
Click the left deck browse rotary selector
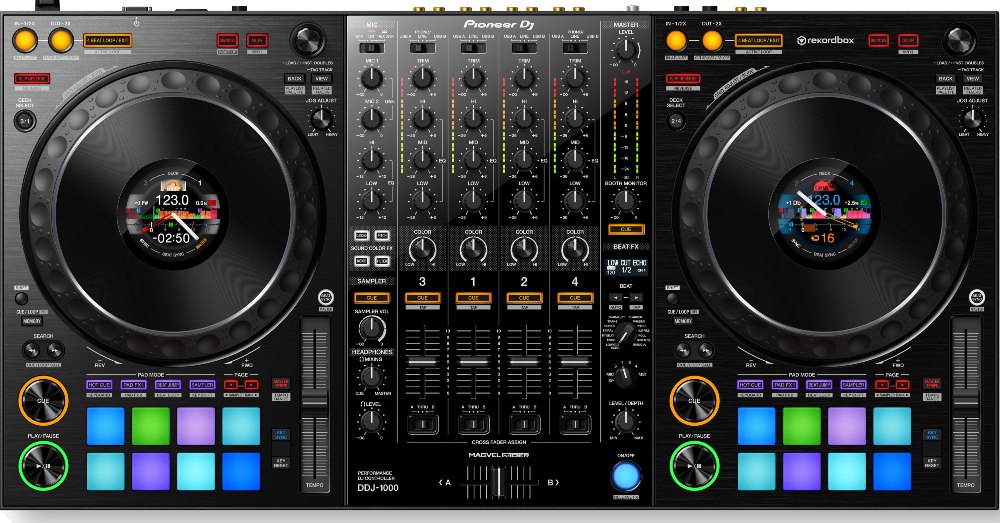pyautogui.click(x=308, y=40)
